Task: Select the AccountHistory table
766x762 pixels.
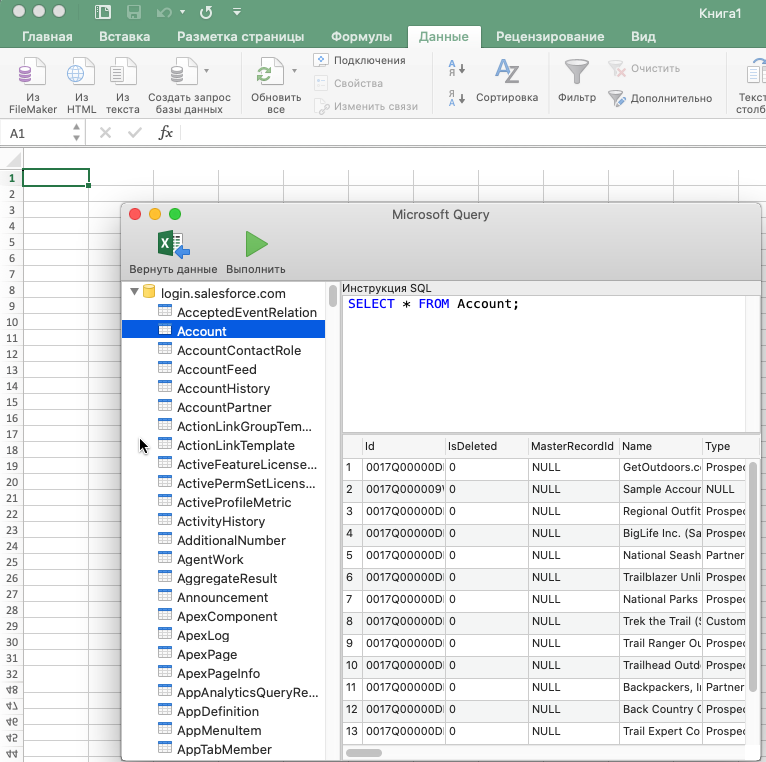Action: [223, 388]
